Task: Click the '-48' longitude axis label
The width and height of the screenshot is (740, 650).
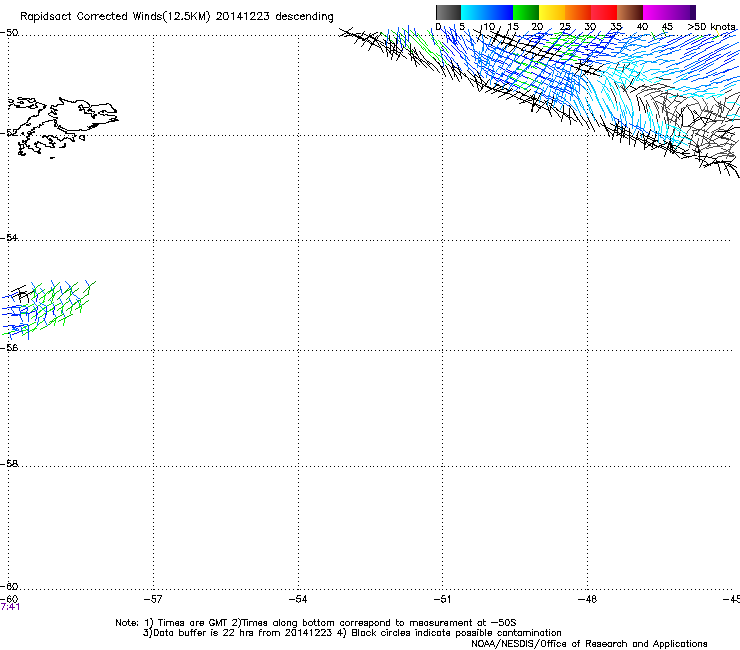Action: (587, 599)
